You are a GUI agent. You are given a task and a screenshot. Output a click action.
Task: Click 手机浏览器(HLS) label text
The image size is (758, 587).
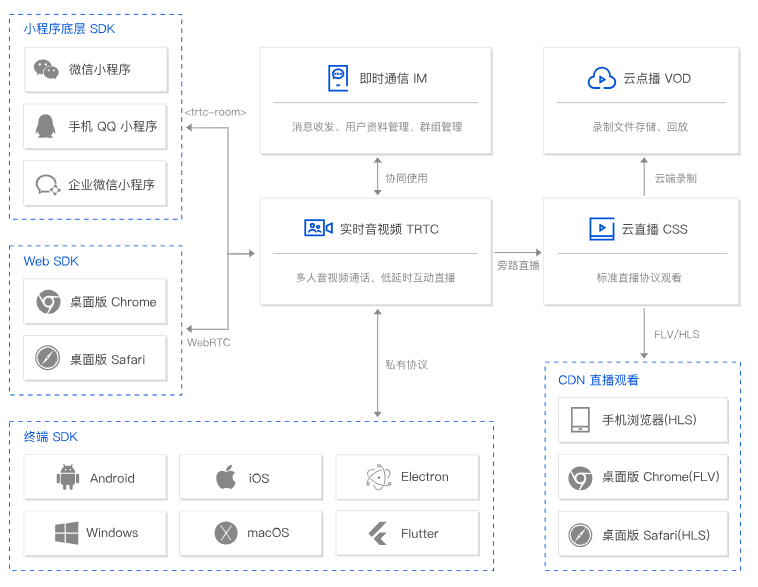point(649,420)
